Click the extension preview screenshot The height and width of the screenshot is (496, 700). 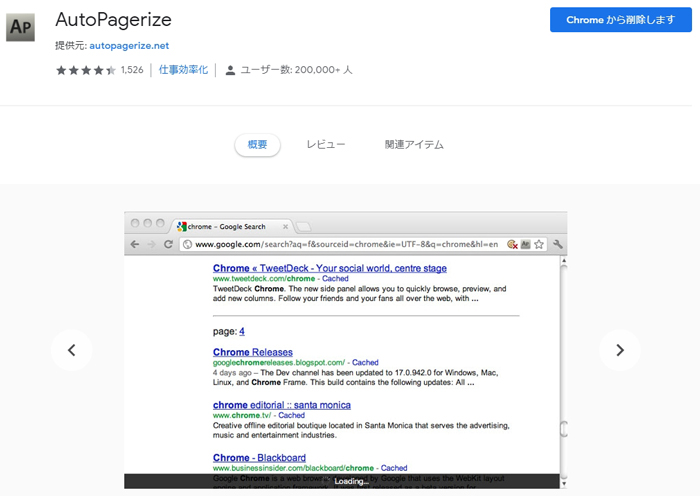point(346,350)
